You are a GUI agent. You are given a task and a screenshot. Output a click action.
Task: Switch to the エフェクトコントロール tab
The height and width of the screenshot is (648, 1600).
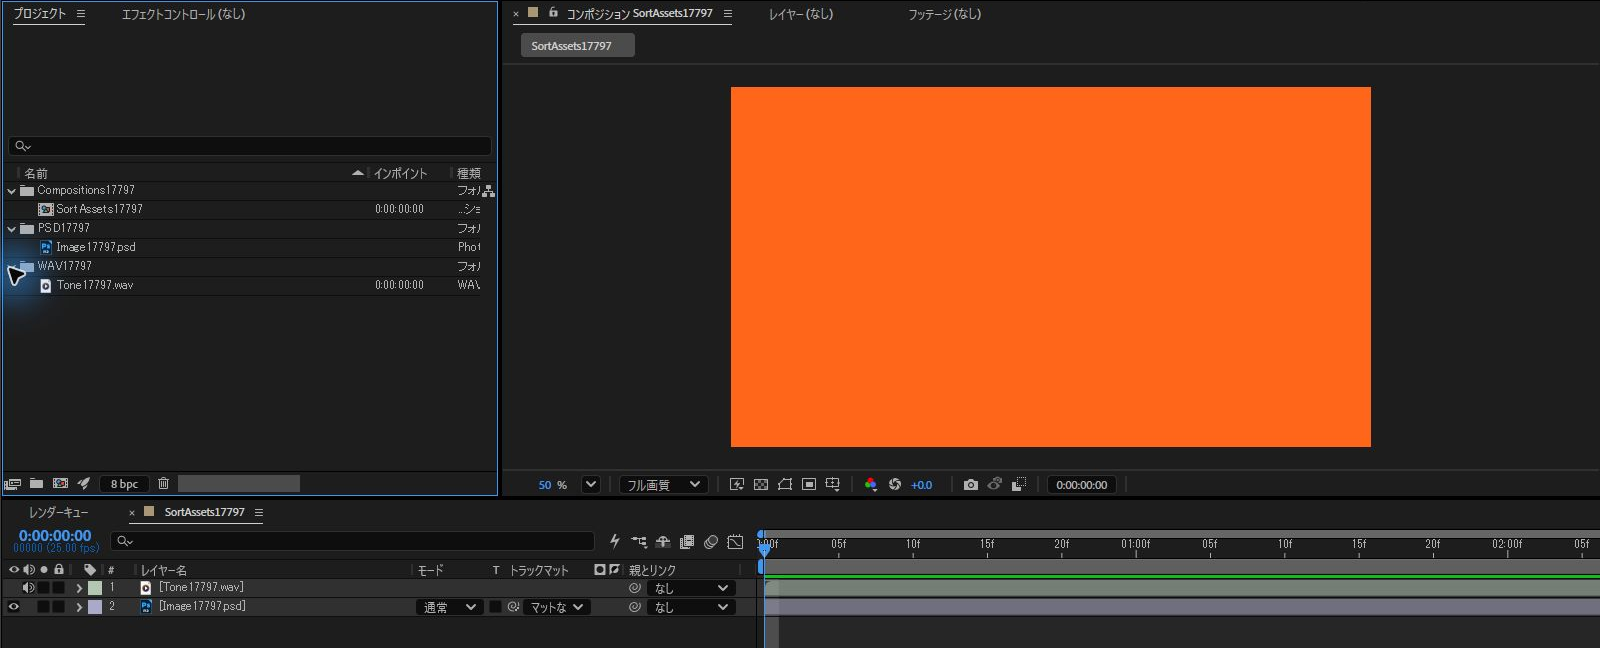(183, 14)
